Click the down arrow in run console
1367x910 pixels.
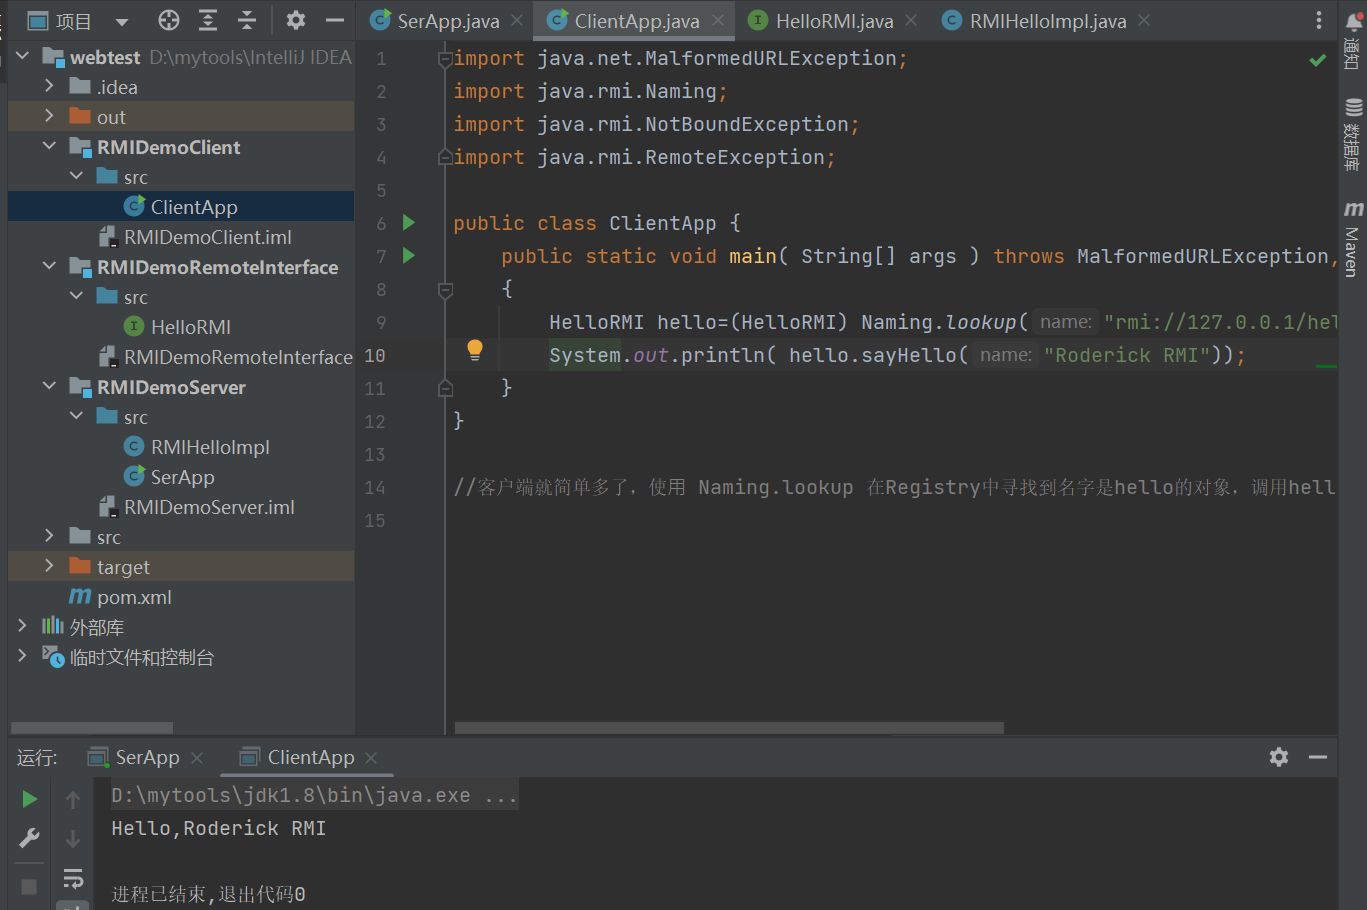(x=72, y=838)
